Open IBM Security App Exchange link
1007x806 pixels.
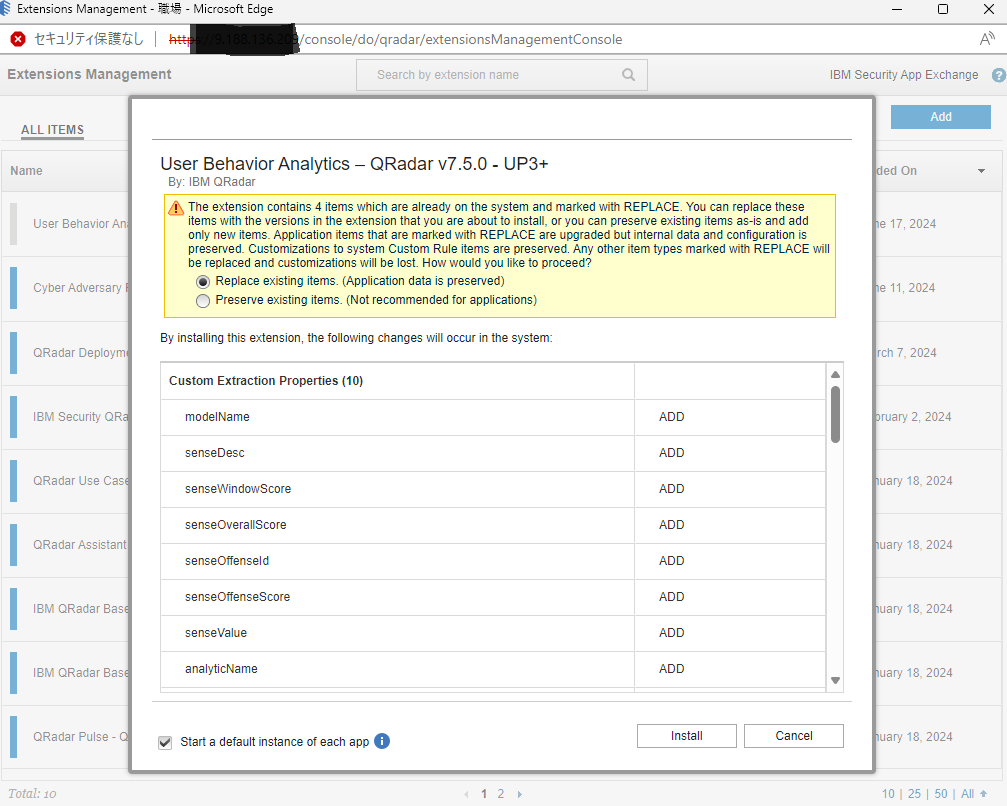[904, 74]
